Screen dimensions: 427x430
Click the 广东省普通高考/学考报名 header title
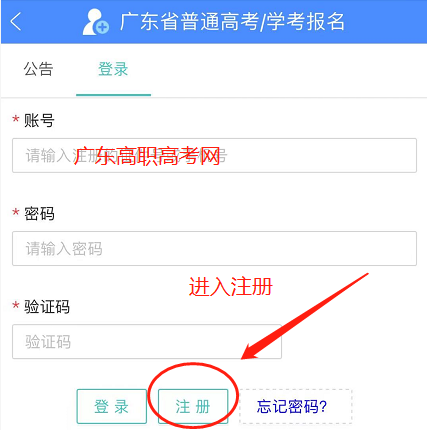(x=232, y=22)
